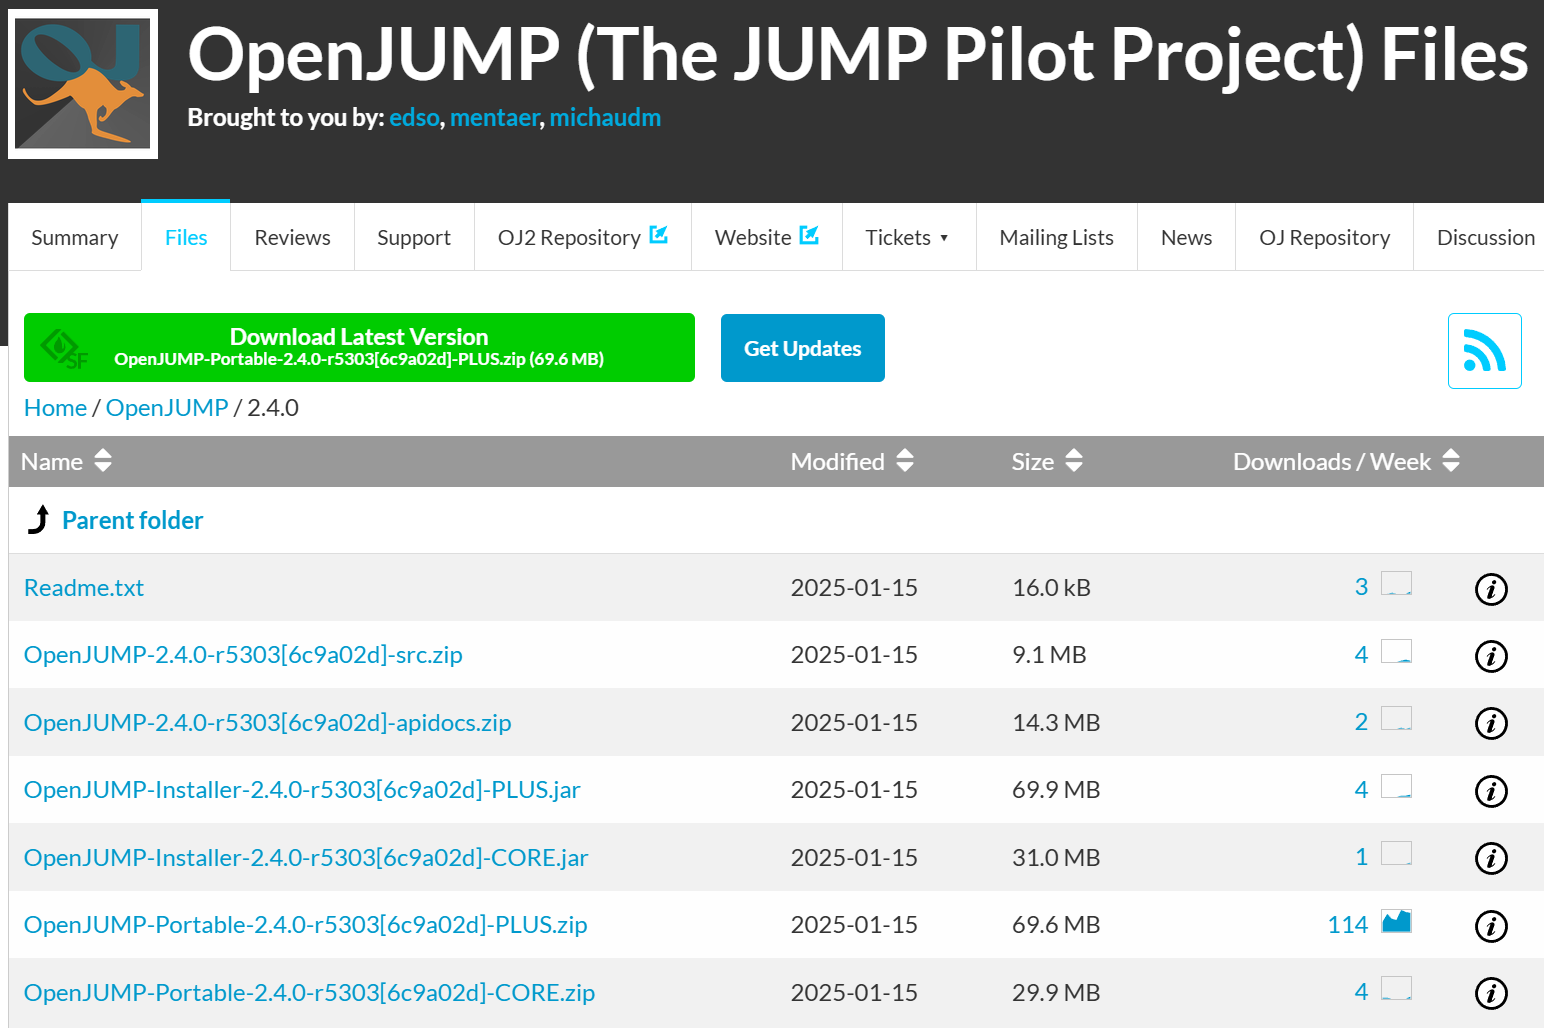This screenshot has height=1028, width=1544.
Task: Sort files by Modified column
Action: (x=905, y=461)
